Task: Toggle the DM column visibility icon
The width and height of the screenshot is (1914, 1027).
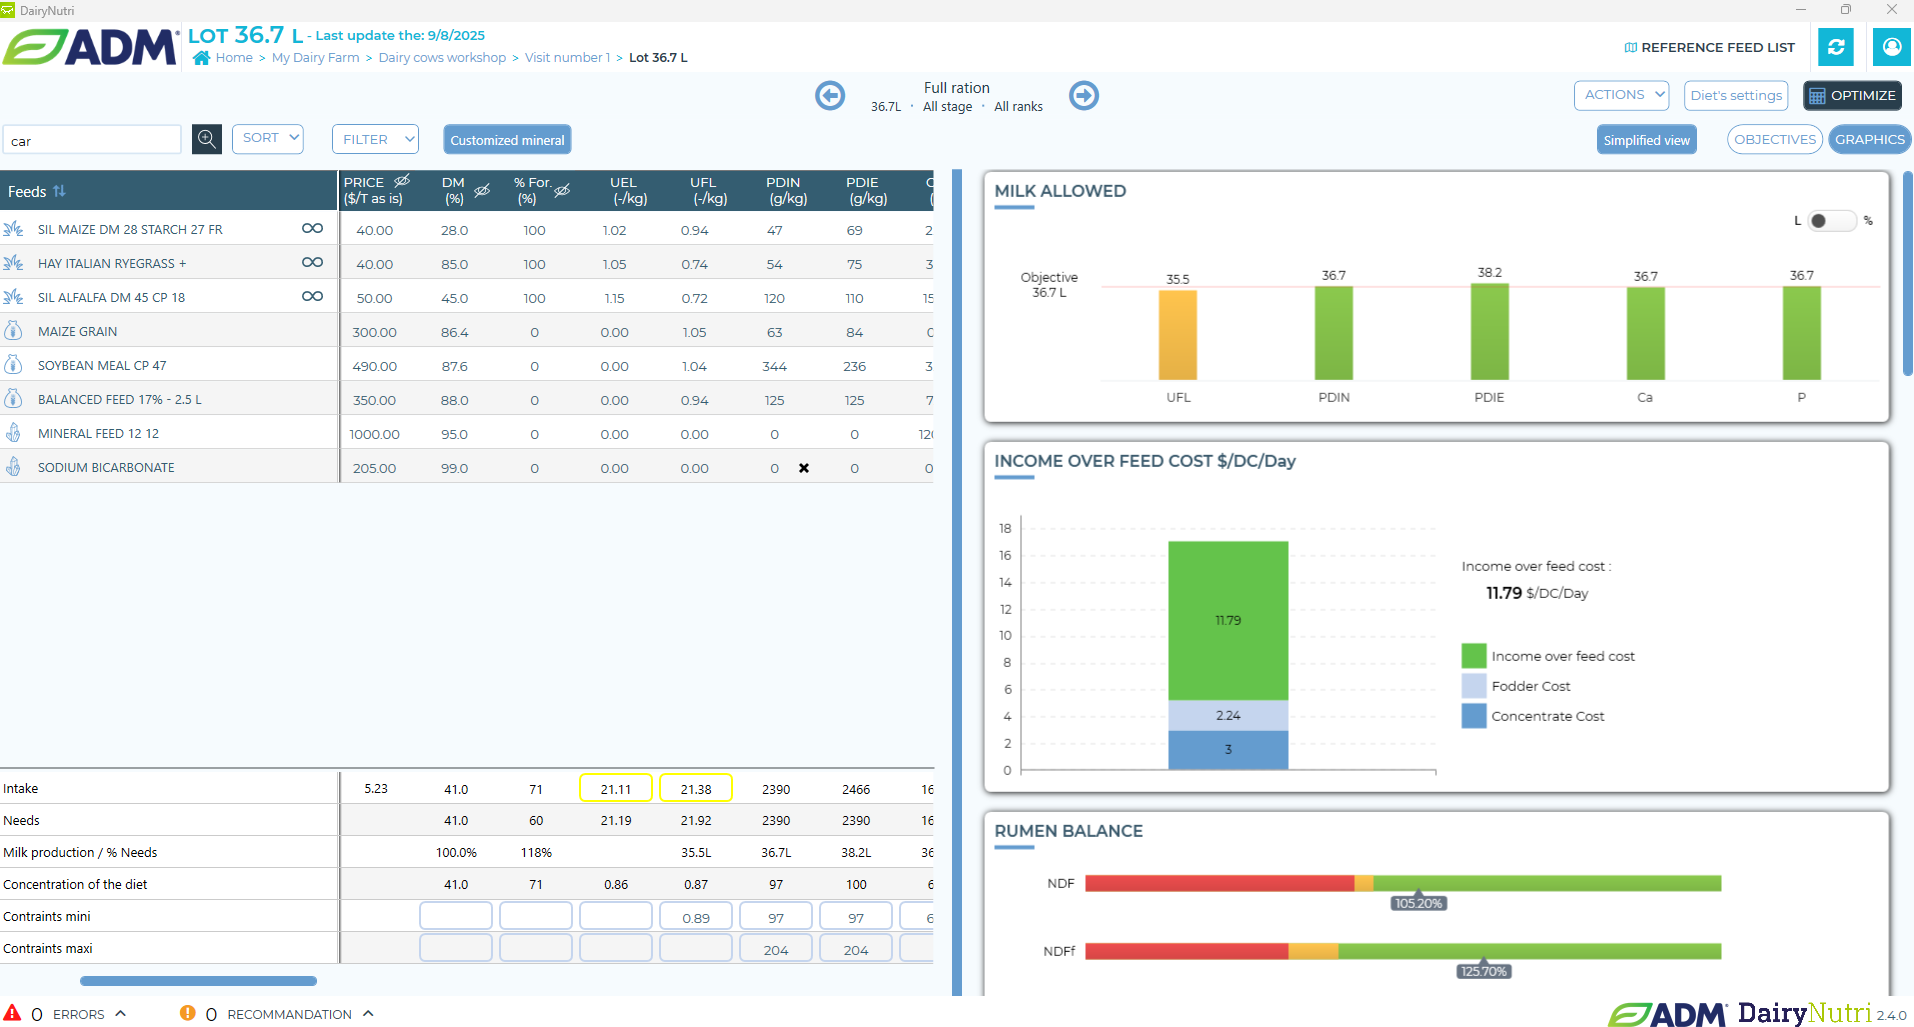Action: tap(482, 190)
